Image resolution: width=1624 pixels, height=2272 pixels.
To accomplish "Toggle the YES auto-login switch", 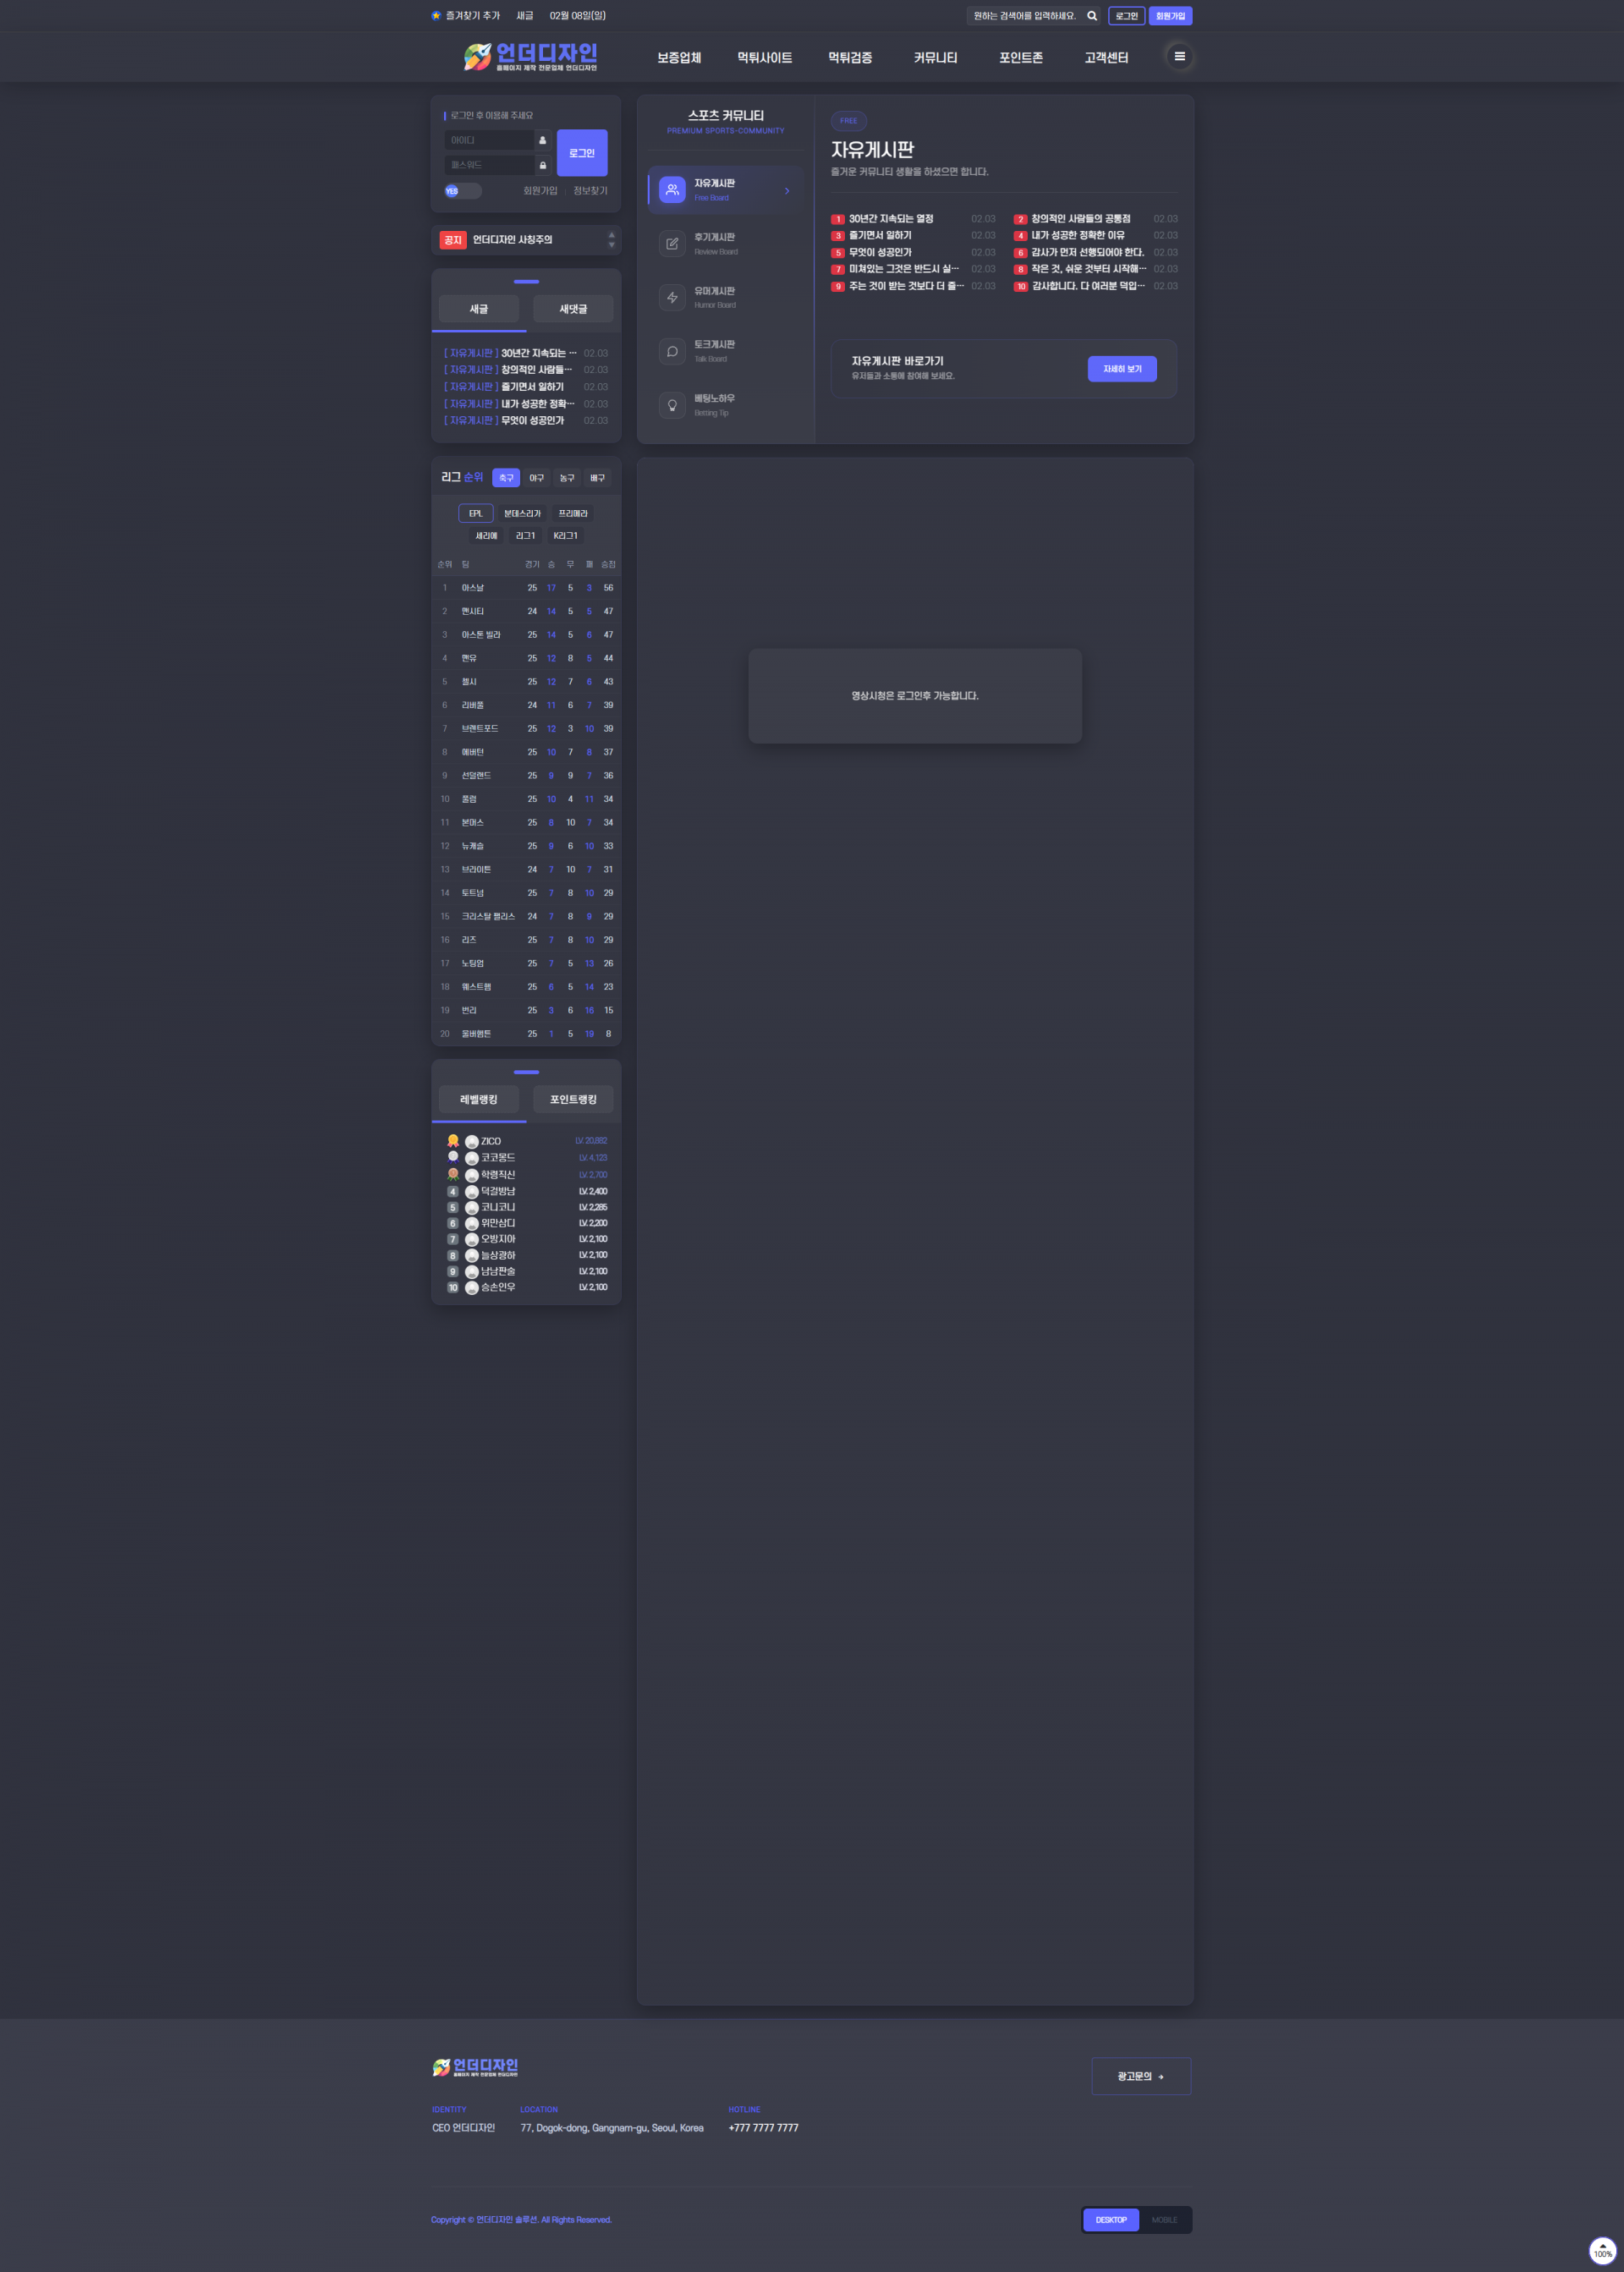I will point(462,191).
